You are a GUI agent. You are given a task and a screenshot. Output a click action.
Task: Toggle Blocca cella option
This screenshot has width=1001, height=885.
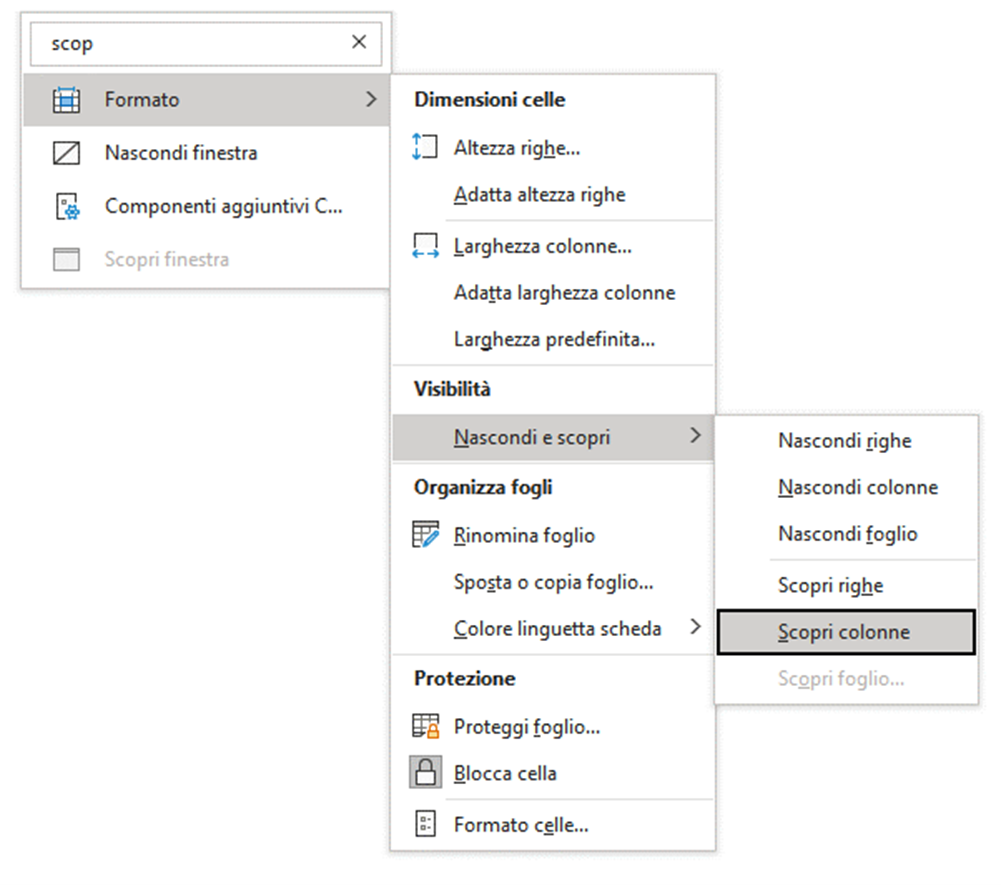(x=553, y=773)
